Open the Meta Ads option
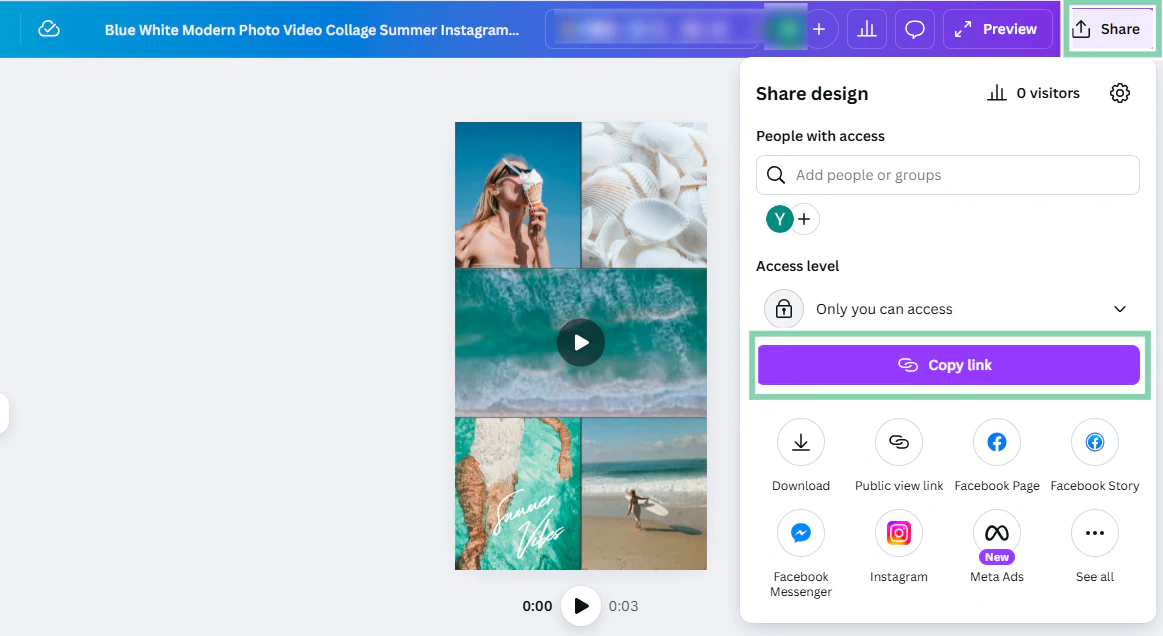The width and height of the screenshot is (1163, 636). (x=997, y=546)
